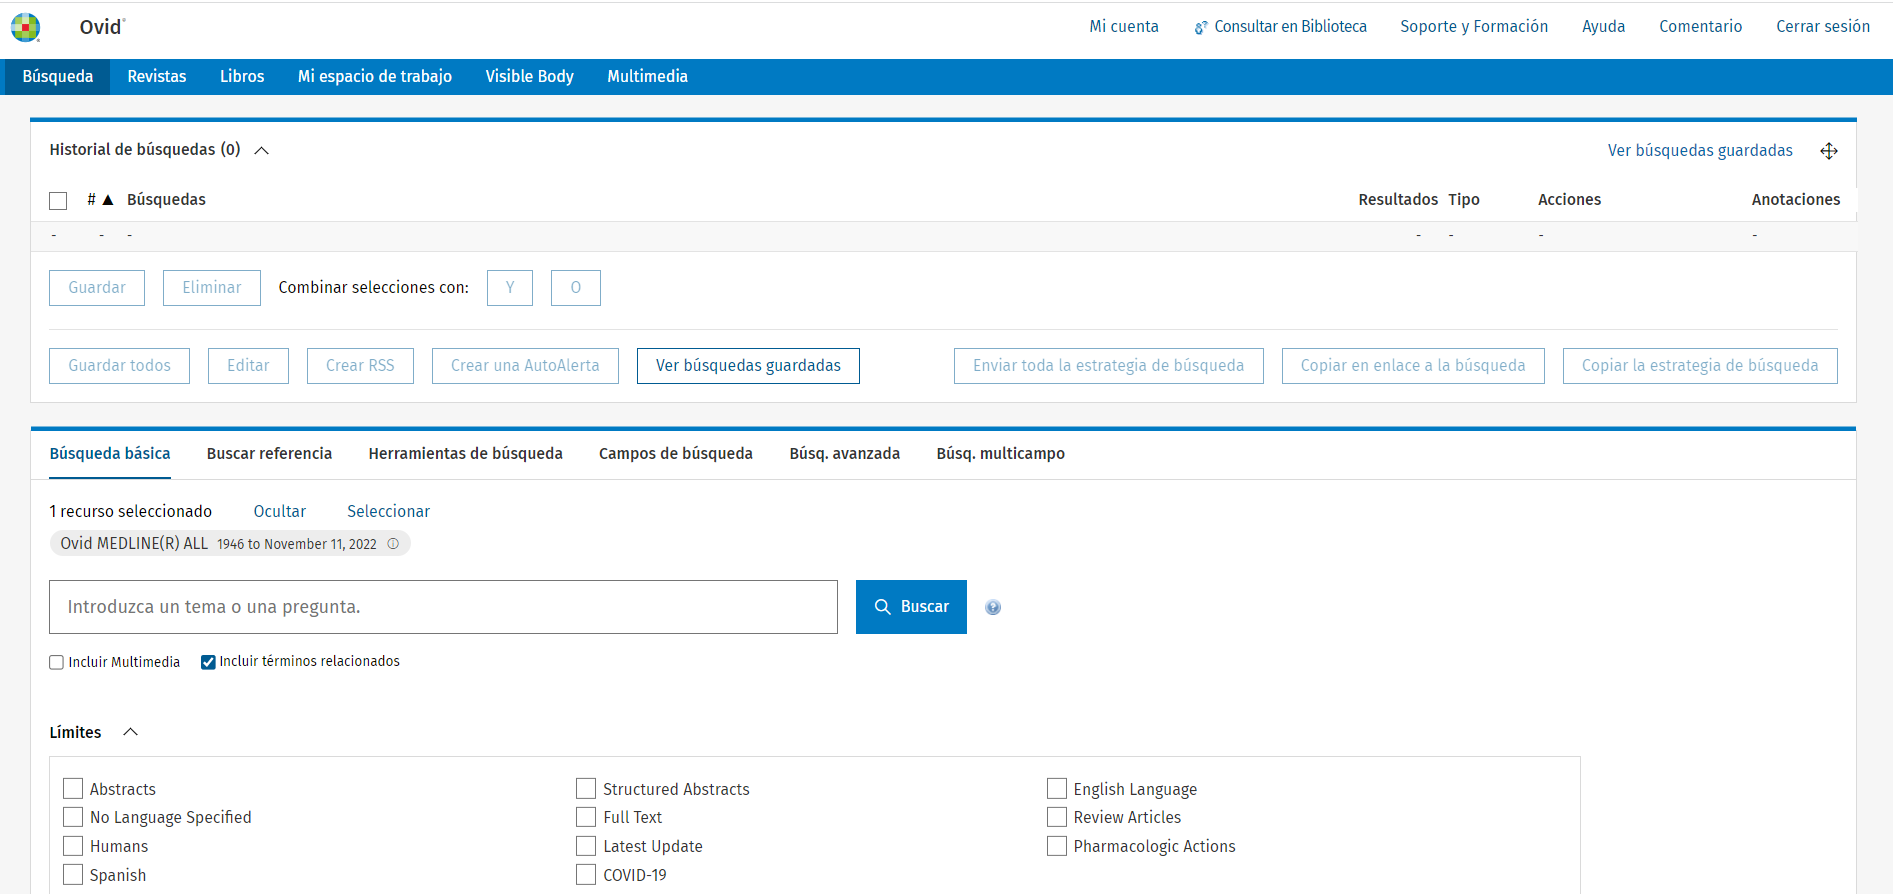Click the Ovid logo icon

tap(26, 27)
